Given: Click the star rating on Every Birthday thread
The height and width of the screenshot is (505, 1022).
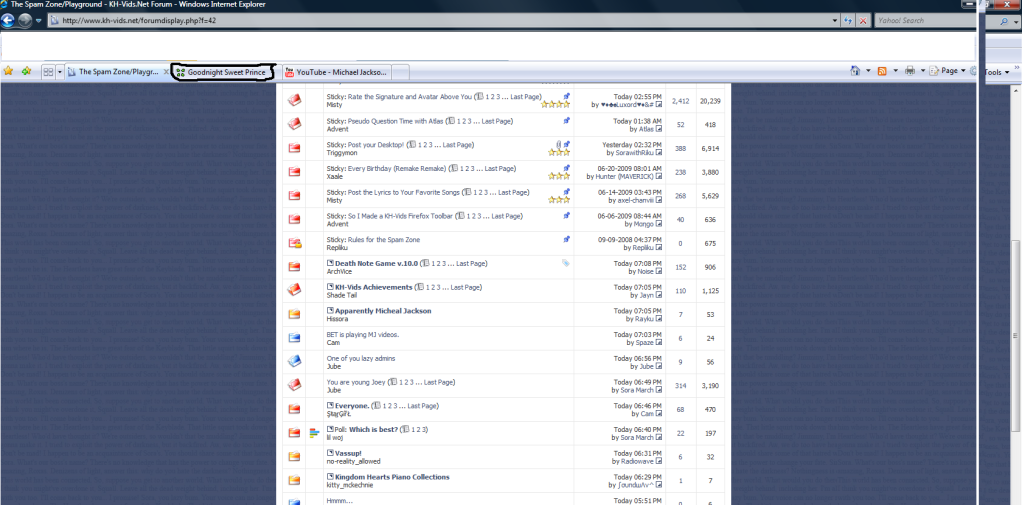Looking at the screenshot, I should (559, 176).
